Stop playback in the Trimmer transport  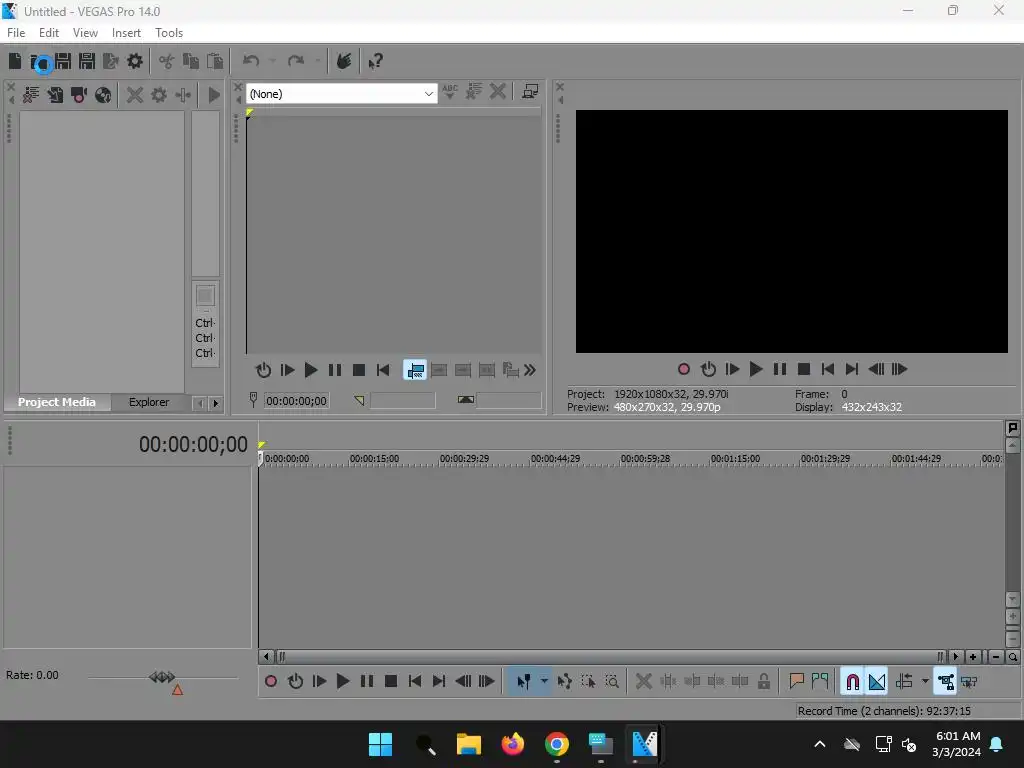[x=359, y=370]
